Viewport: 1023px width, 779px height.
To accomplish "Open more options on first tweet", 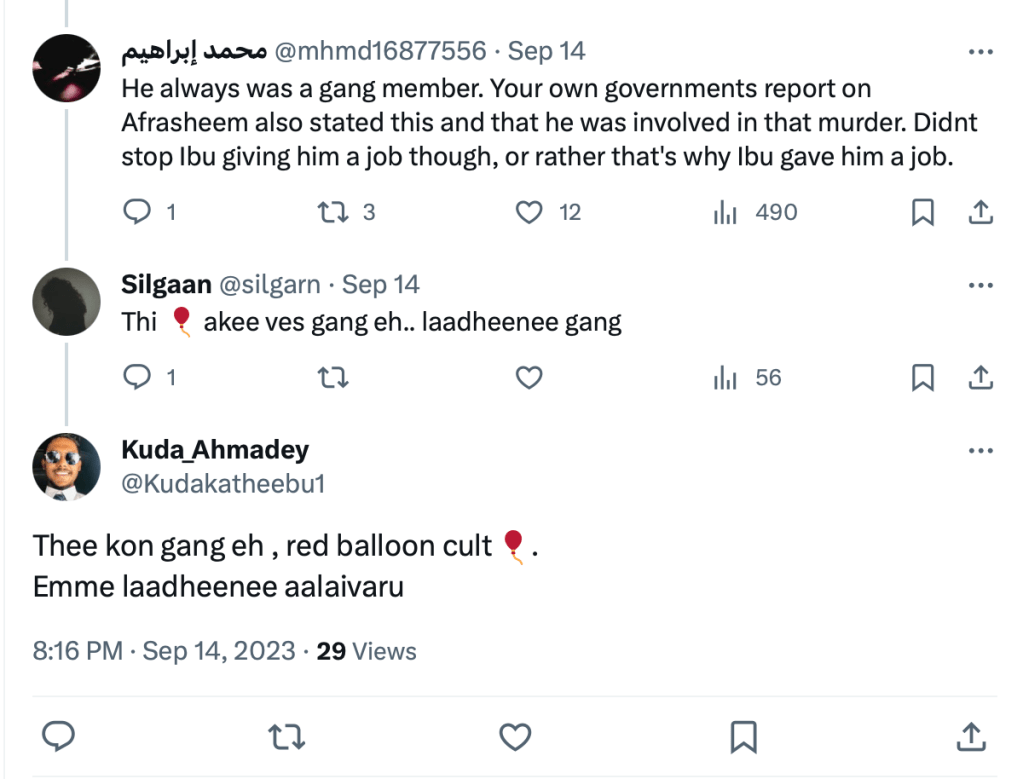I will click(x=981, y=51).
